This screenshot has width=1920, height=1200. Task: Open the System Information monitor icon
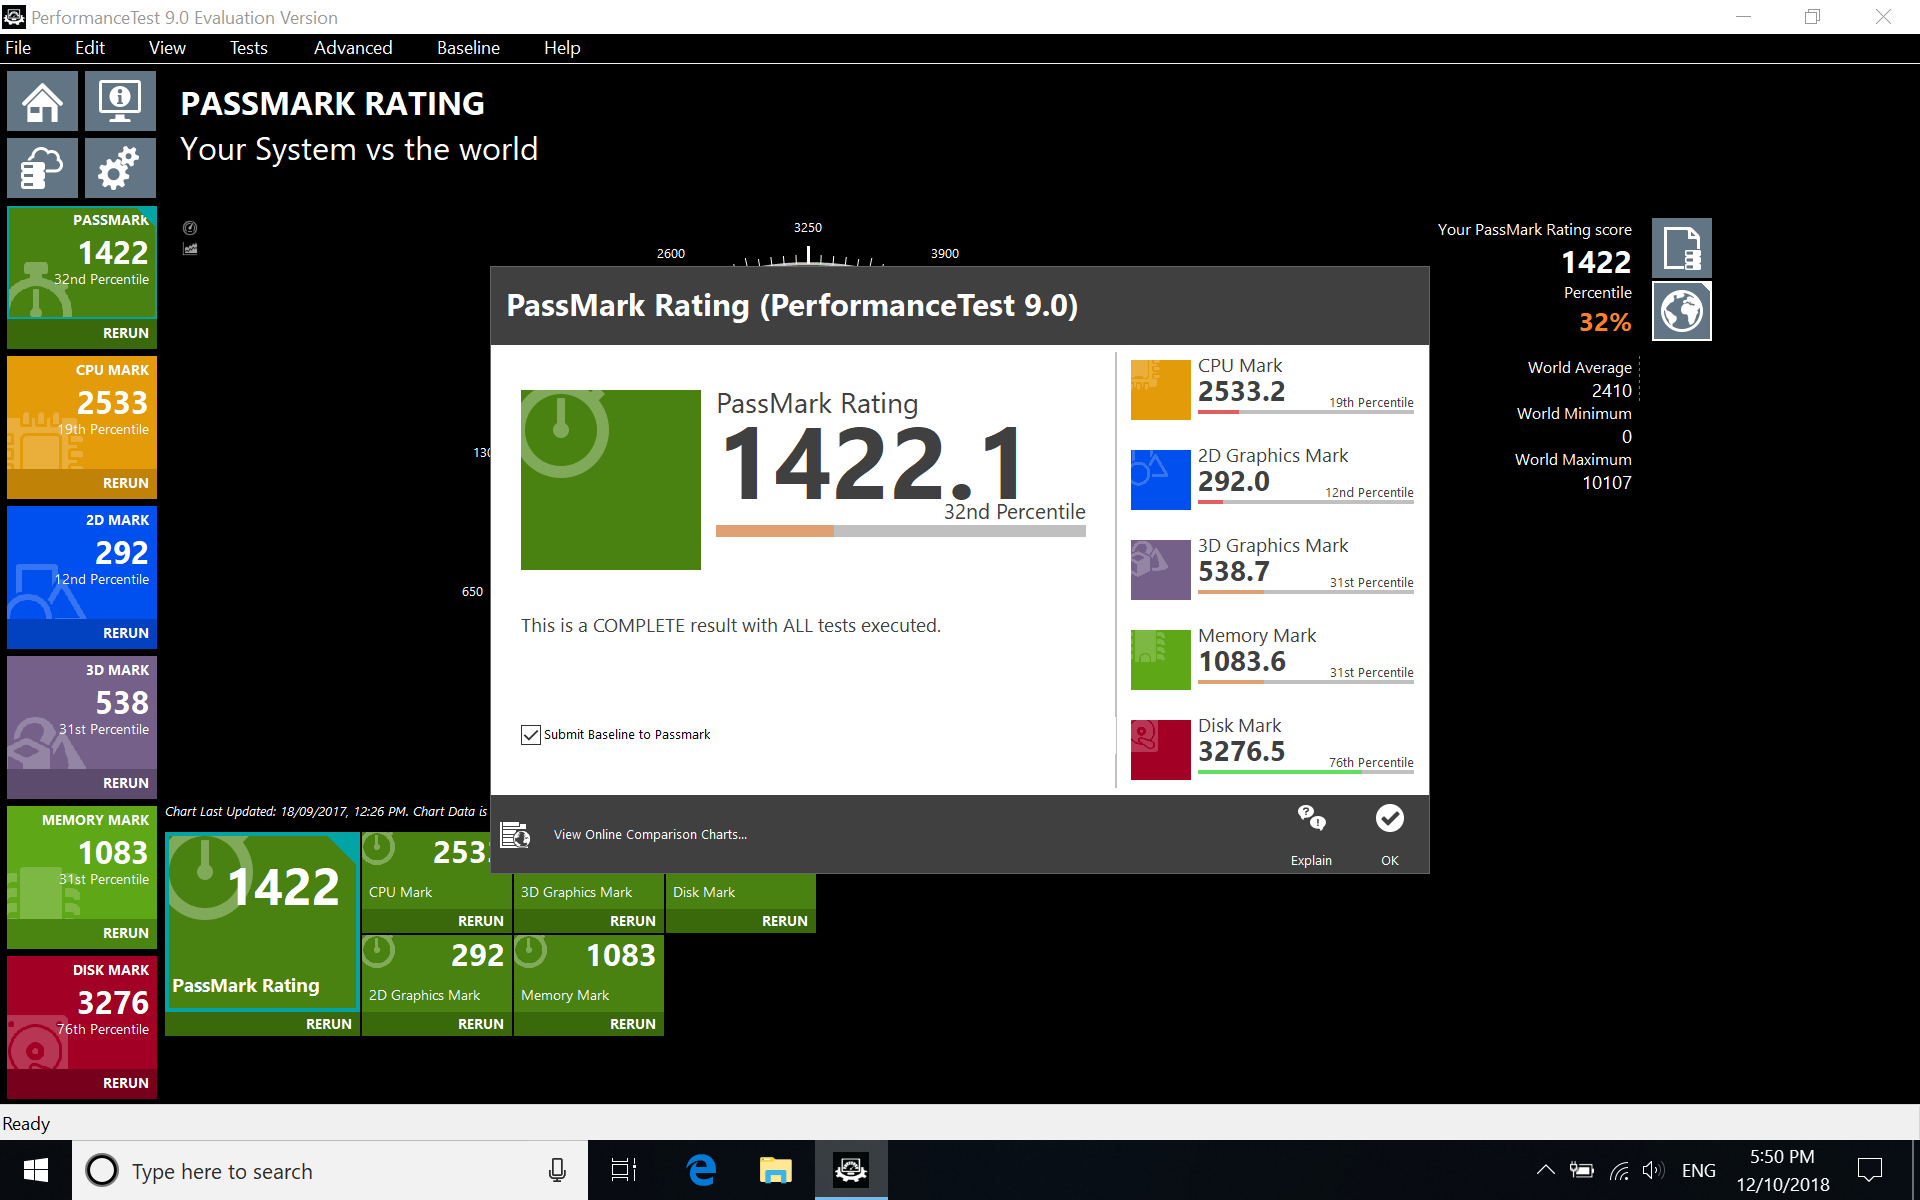(120, 101)
